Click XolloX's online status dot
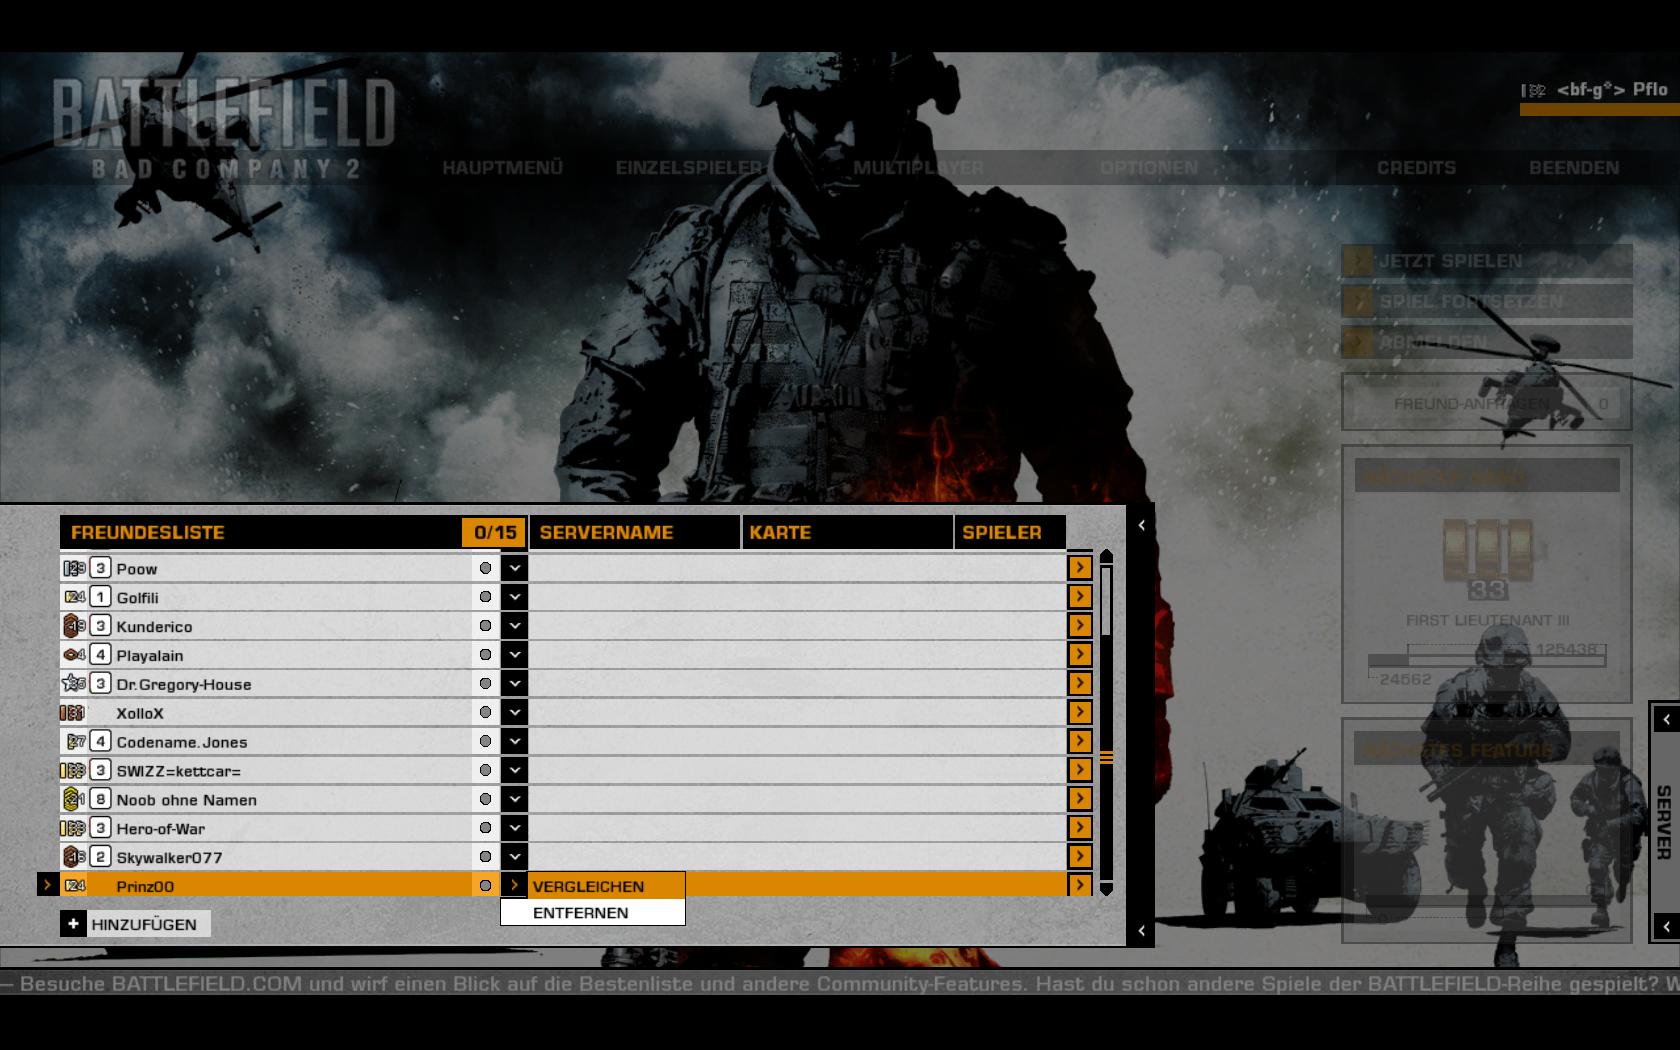 [x=486, y=713]
